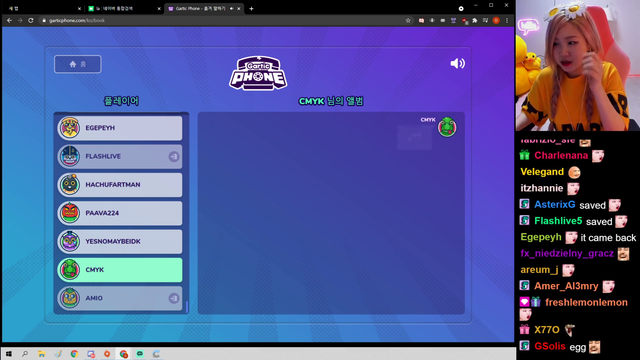
Task: Mute the Gartic Phone sound
Action: click(x=457, y=63)
